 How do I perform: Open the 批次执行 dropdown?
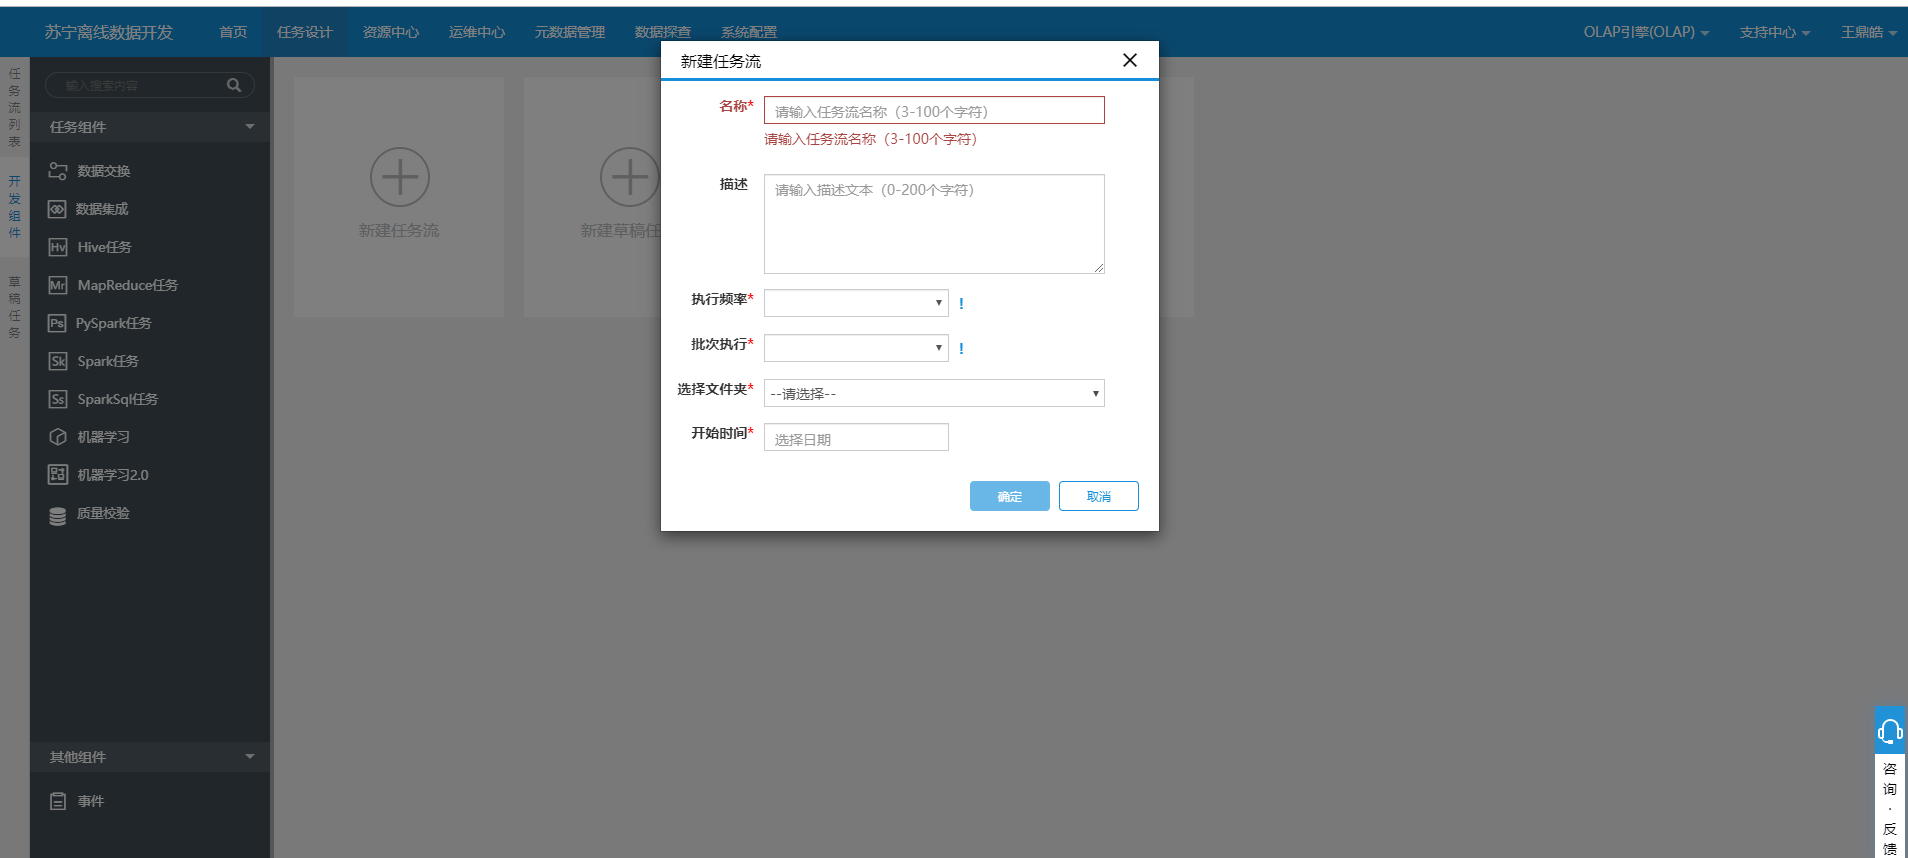pyautogui.click(x=856, y=348)
